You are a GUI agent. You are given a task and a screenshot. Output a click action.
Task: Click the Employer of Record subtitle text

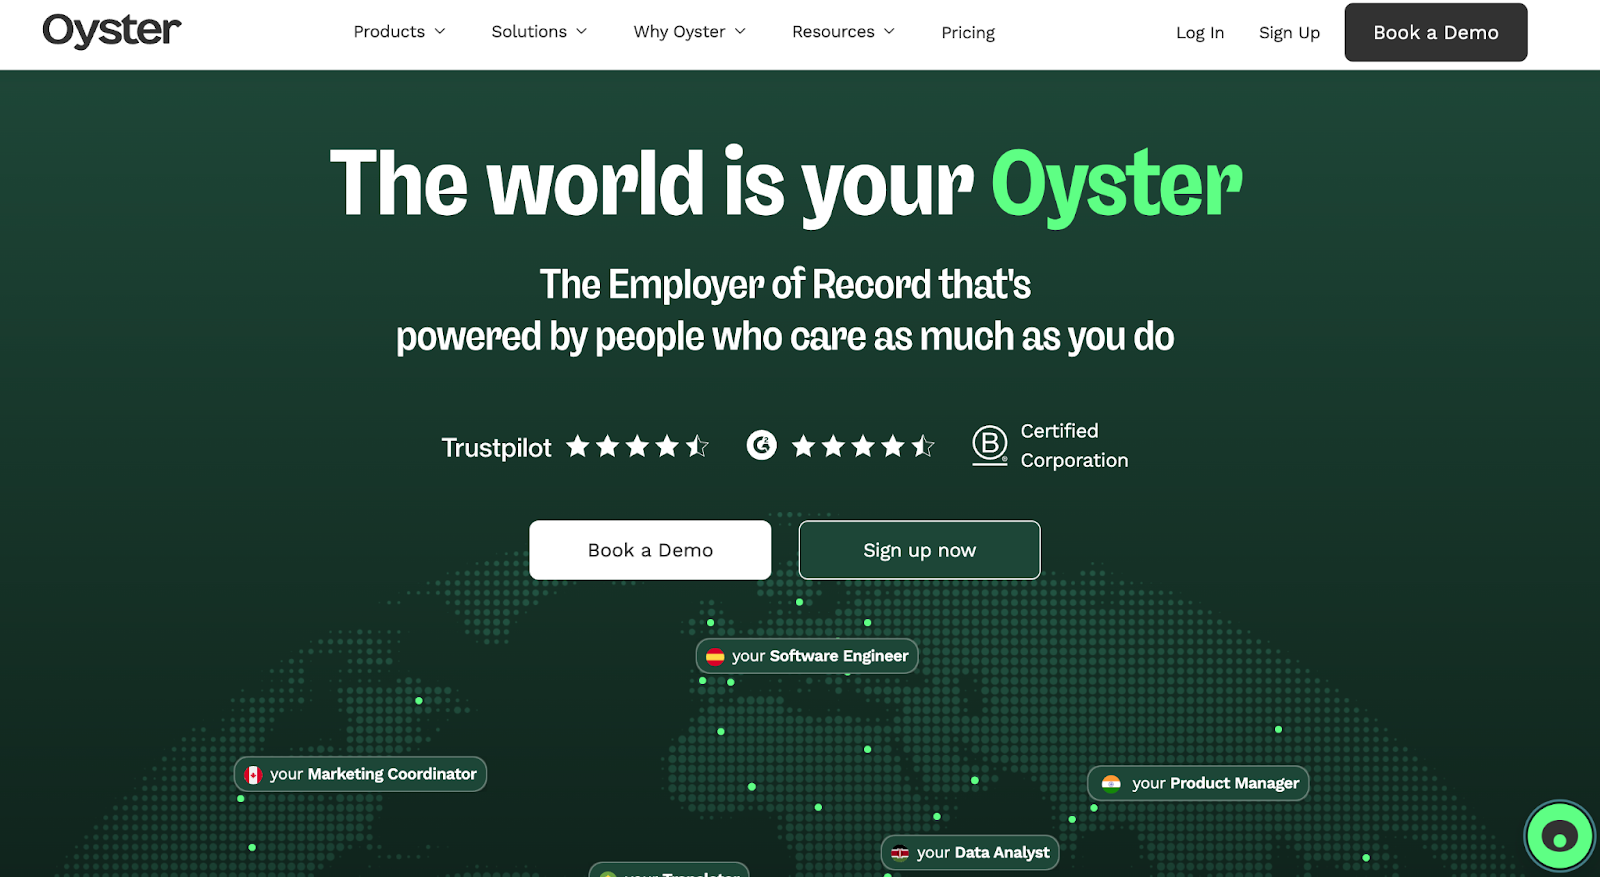(x=785, y=311)
